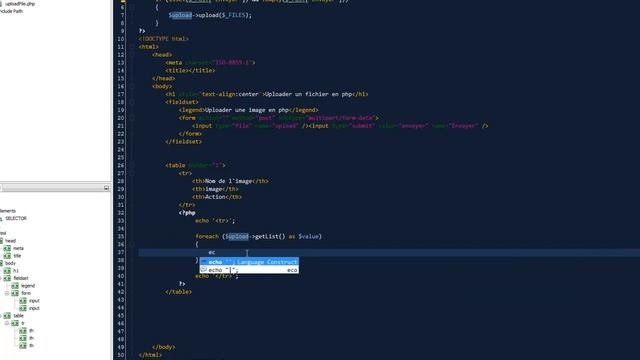Click the closing </head> tag line

tap(164, 78)
